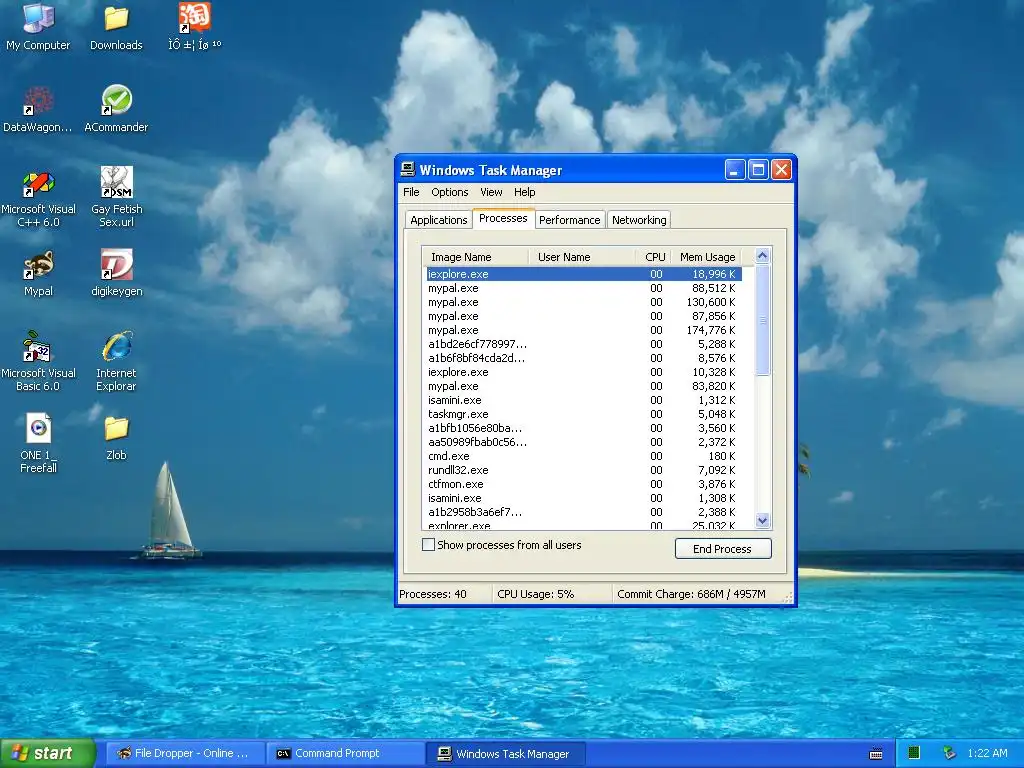Sort by CPU column header
Screen dimensions: 1024x768
click(x=653, y=257)
